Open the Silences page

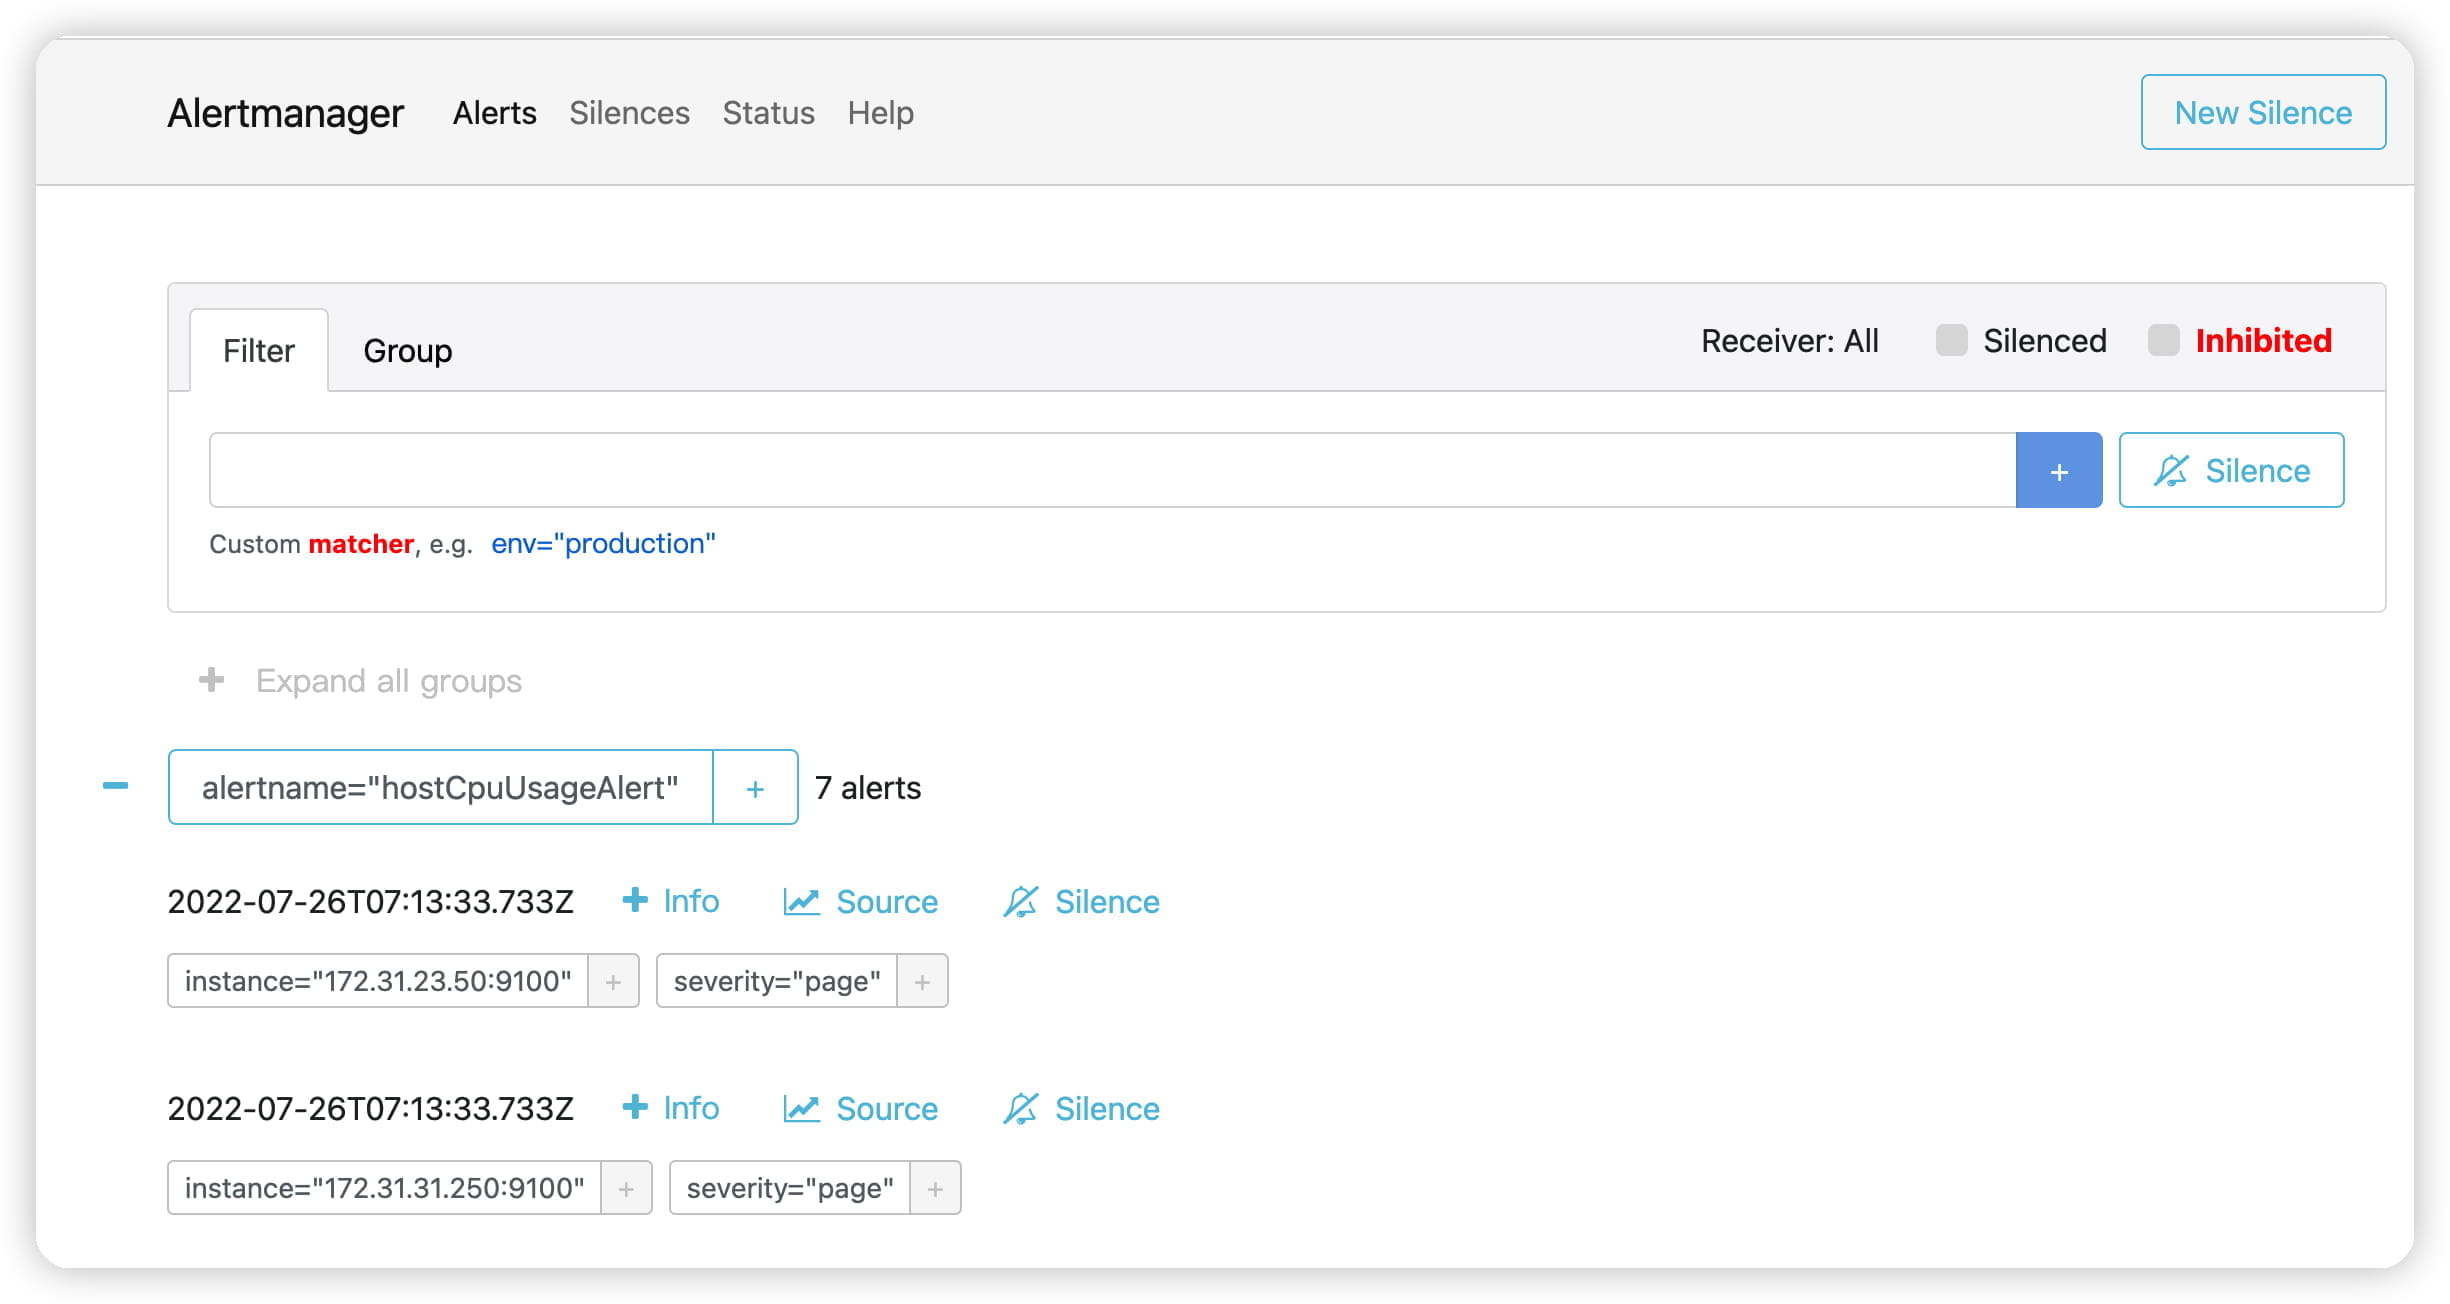(x=629, y=113)
